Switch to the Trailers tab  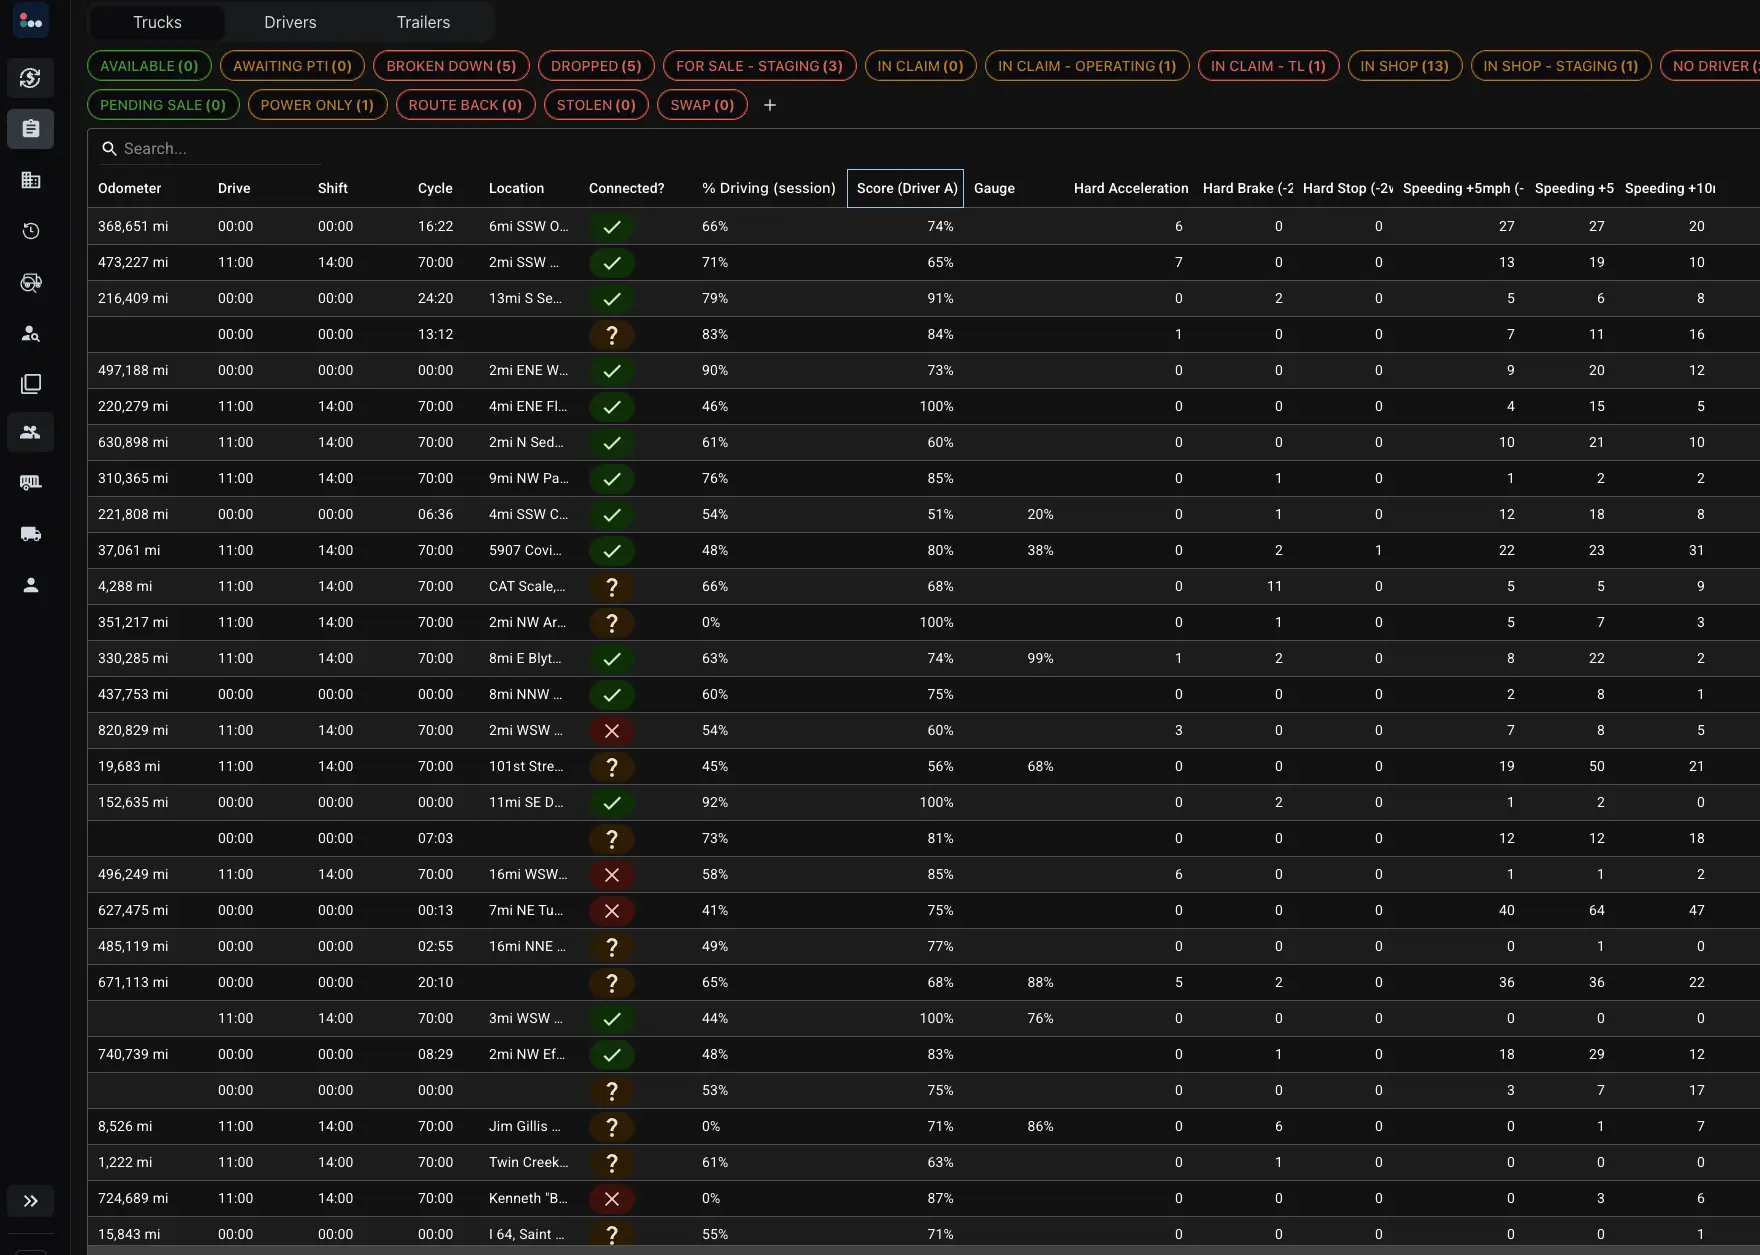(x=423, y=22)
